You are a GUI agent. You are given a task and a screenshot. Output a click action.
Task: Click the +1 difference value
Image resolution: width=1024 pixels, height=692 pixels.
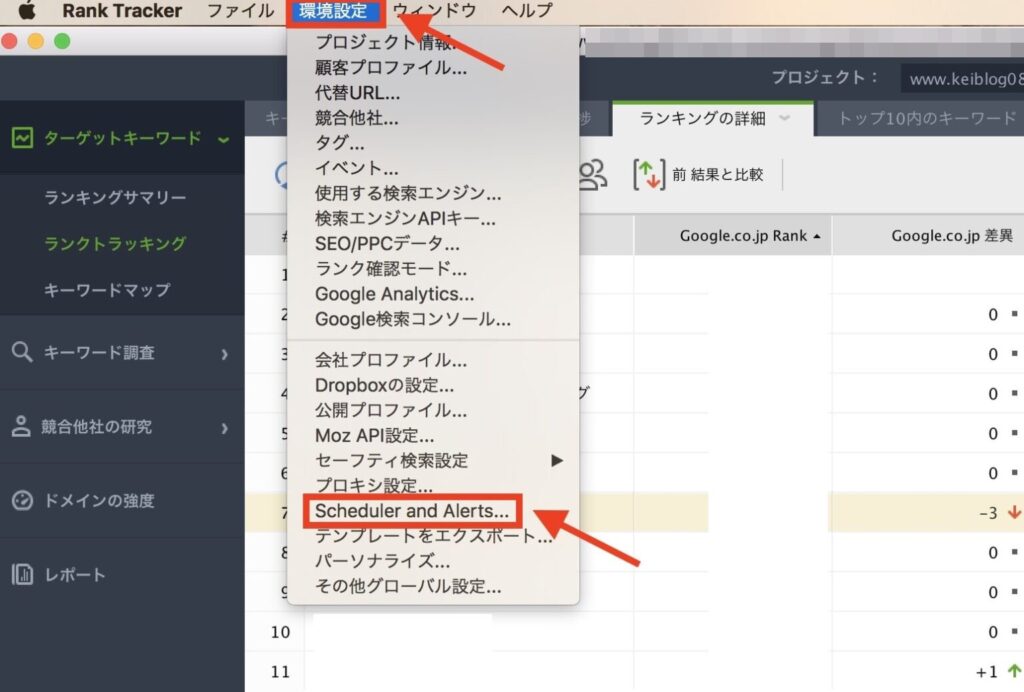[x=986, y=671]
